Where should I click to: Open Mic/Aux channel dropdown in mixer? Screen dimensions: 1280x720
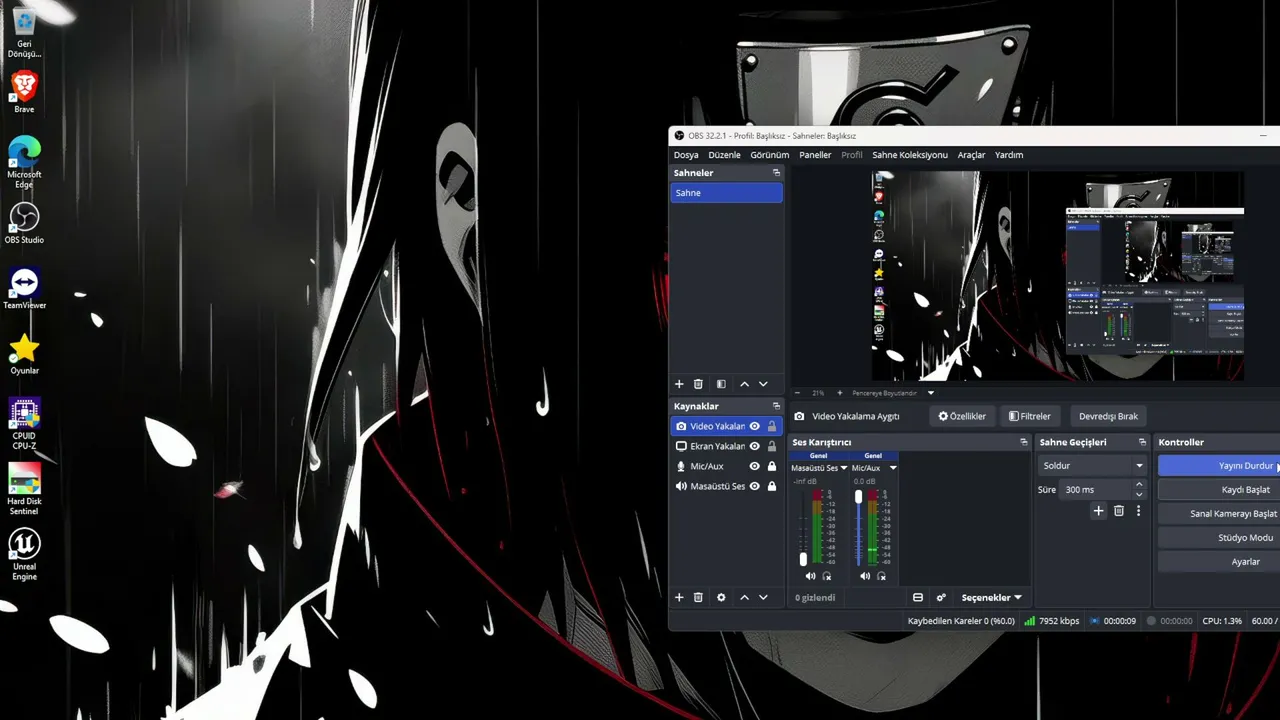tap(893, 468)
